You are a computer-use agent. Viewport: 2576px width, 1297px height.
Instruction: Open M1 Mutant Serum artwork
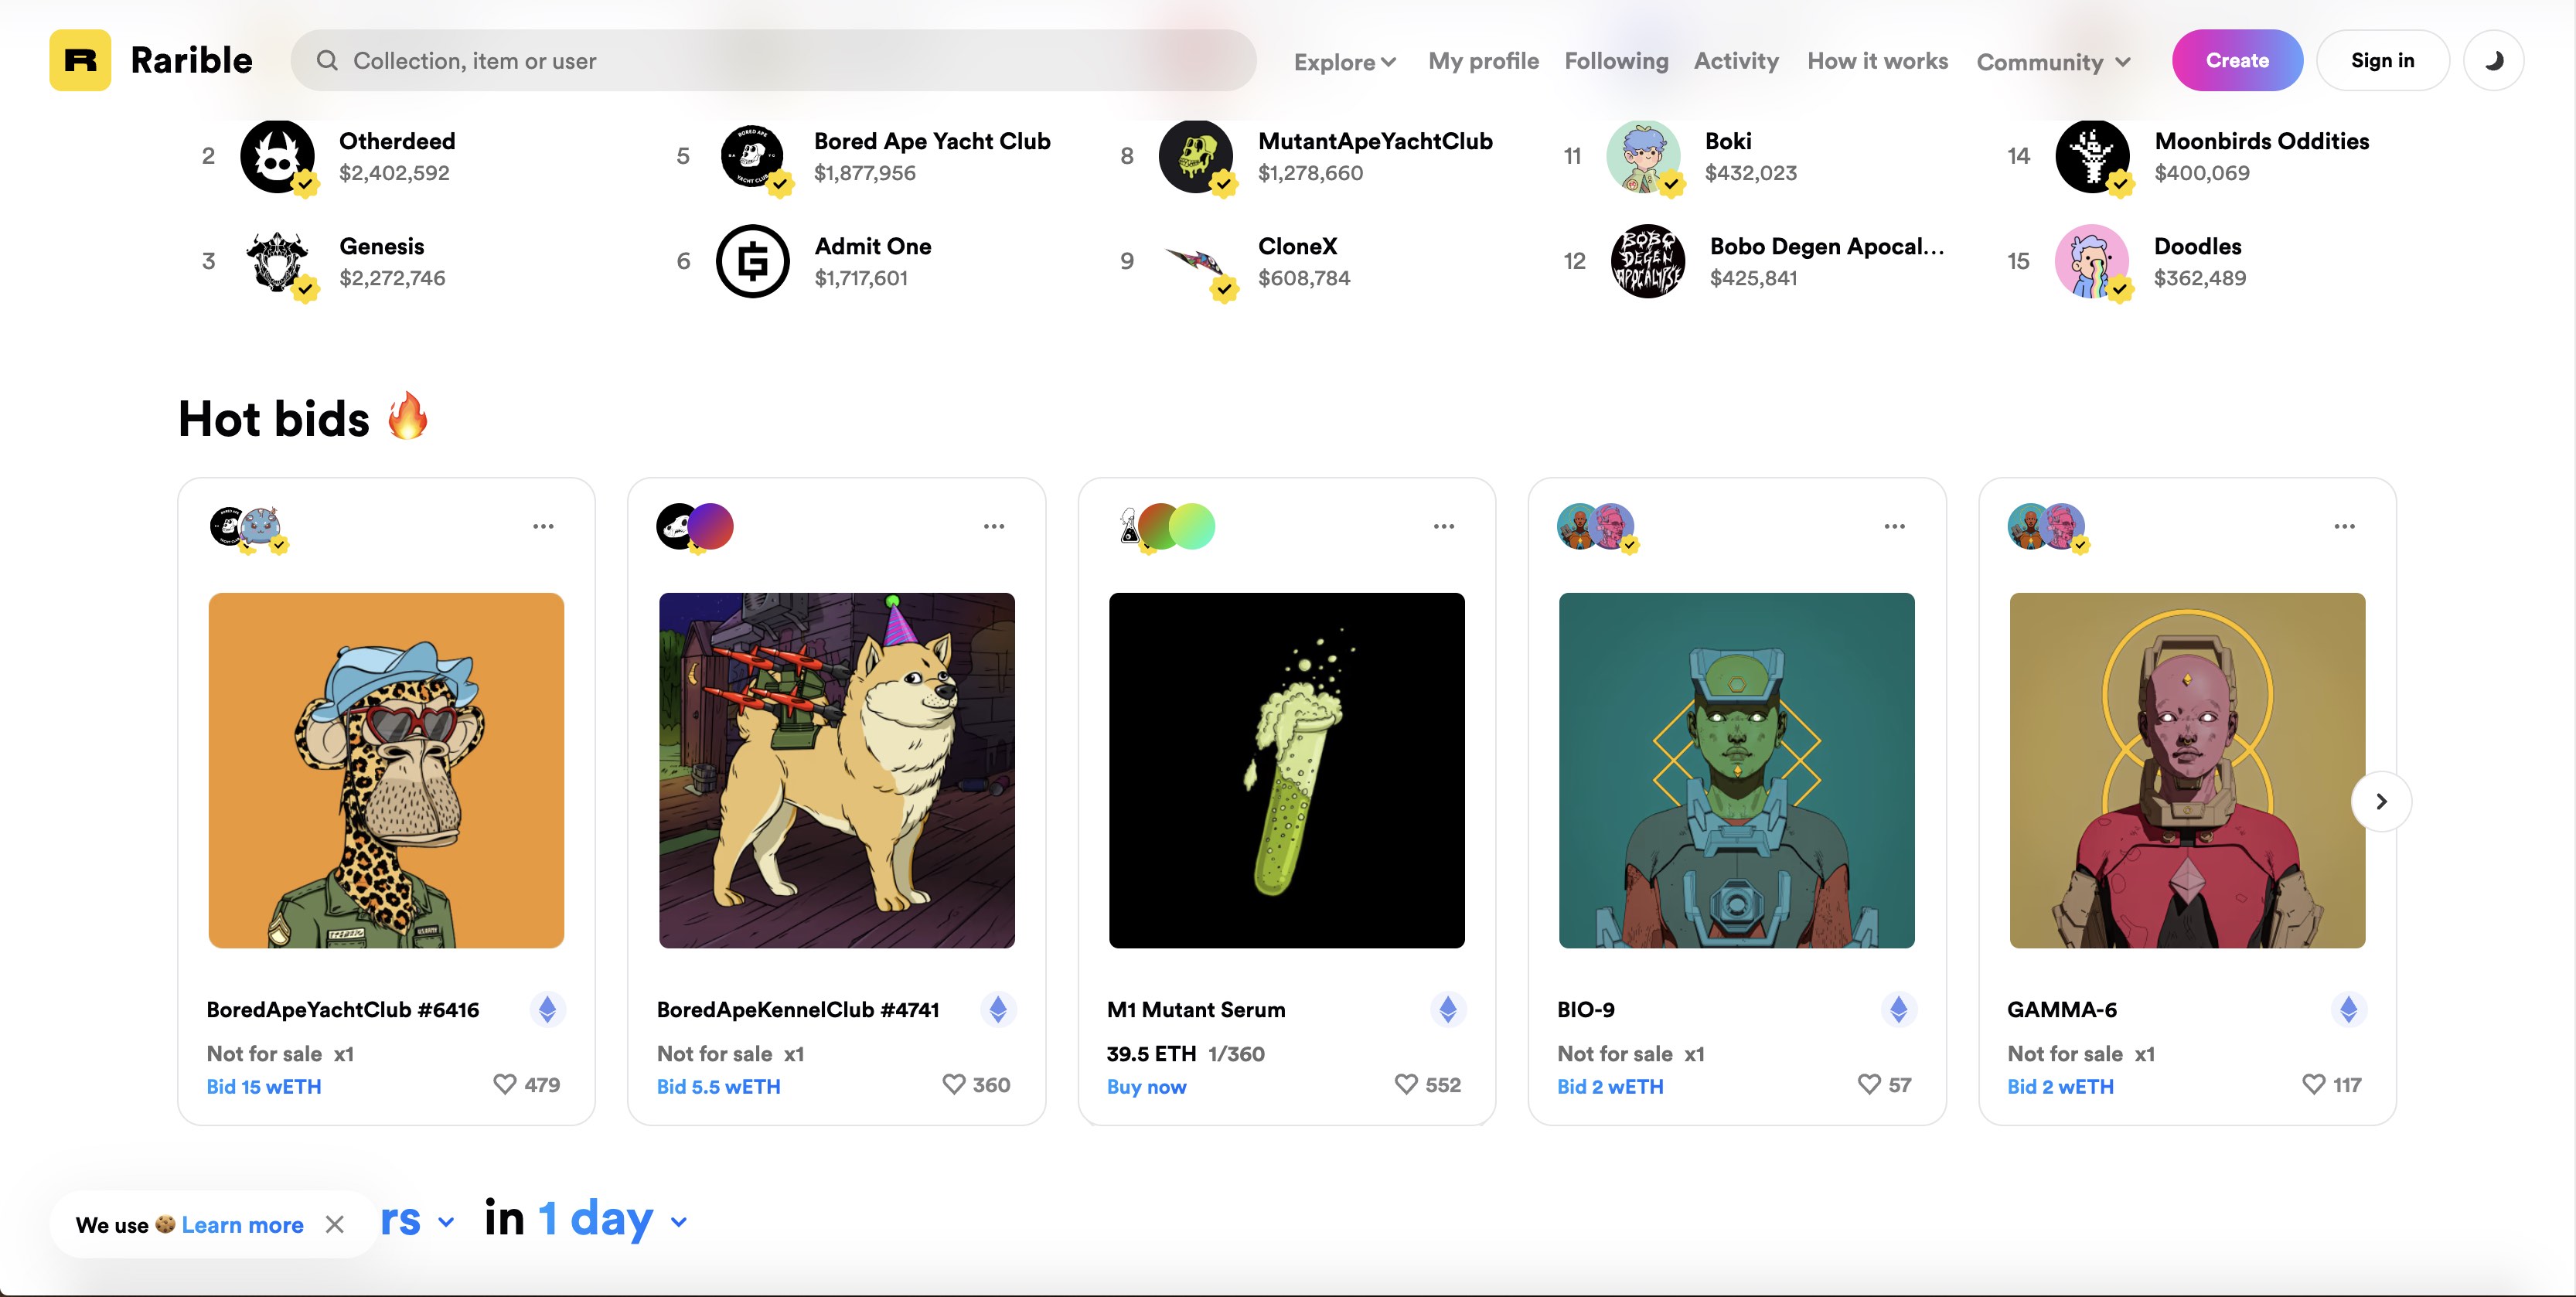1286,770
